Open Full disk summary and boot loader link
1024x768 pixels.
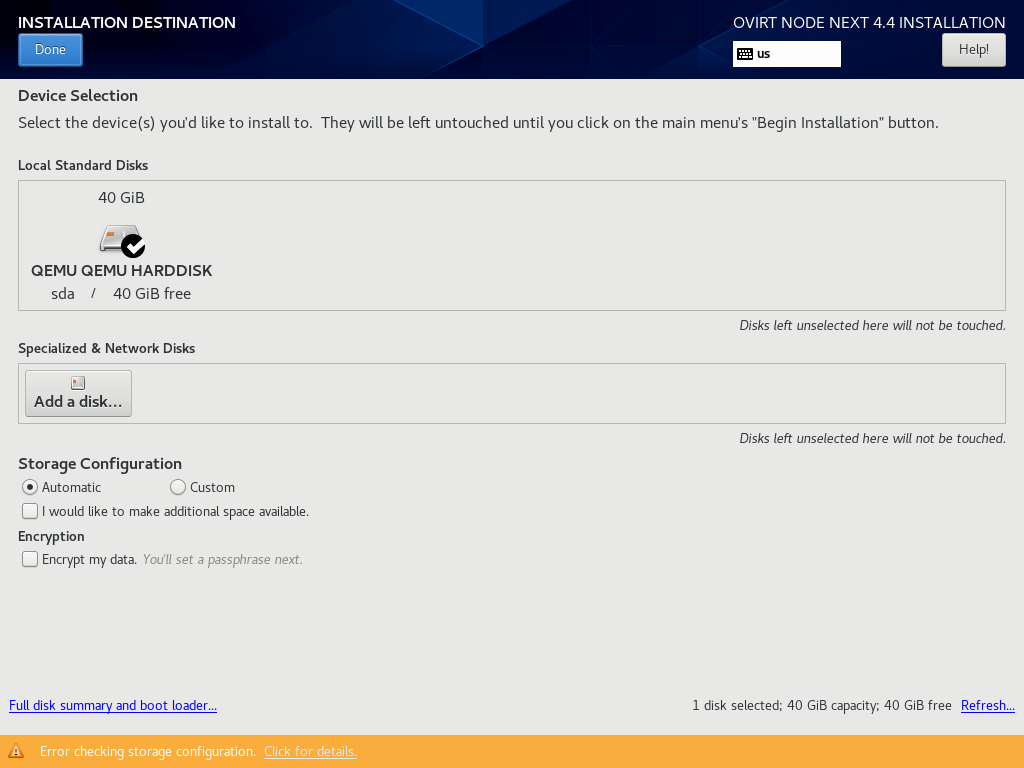(x=113, y=705)
